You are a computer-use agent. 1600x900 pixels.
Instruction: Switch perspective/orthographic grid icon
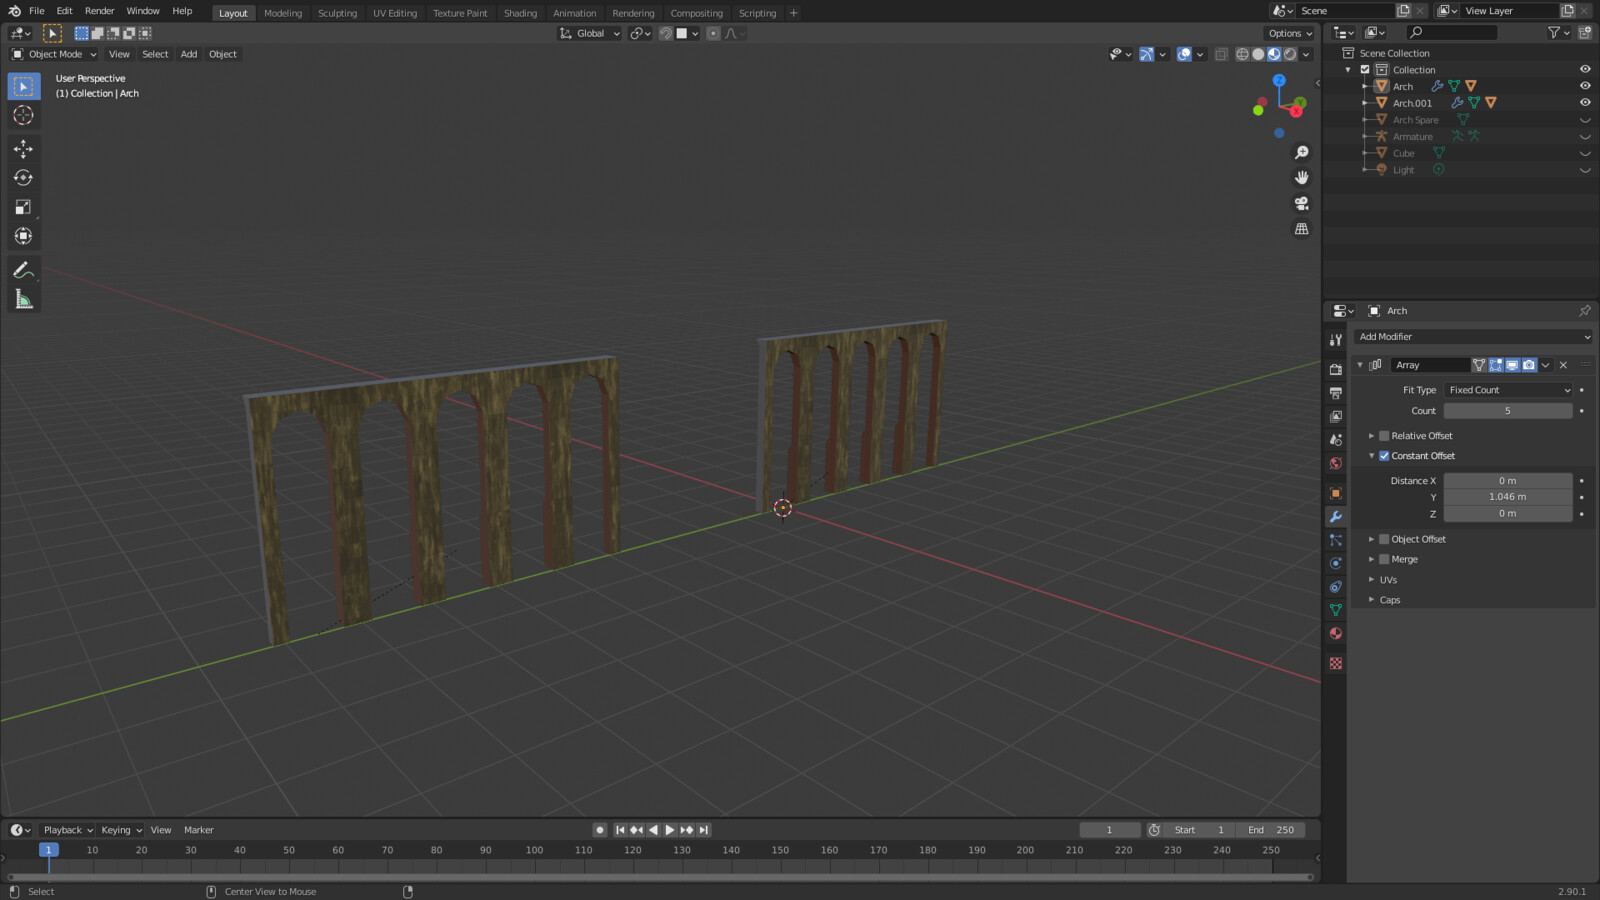(1302, 229)
